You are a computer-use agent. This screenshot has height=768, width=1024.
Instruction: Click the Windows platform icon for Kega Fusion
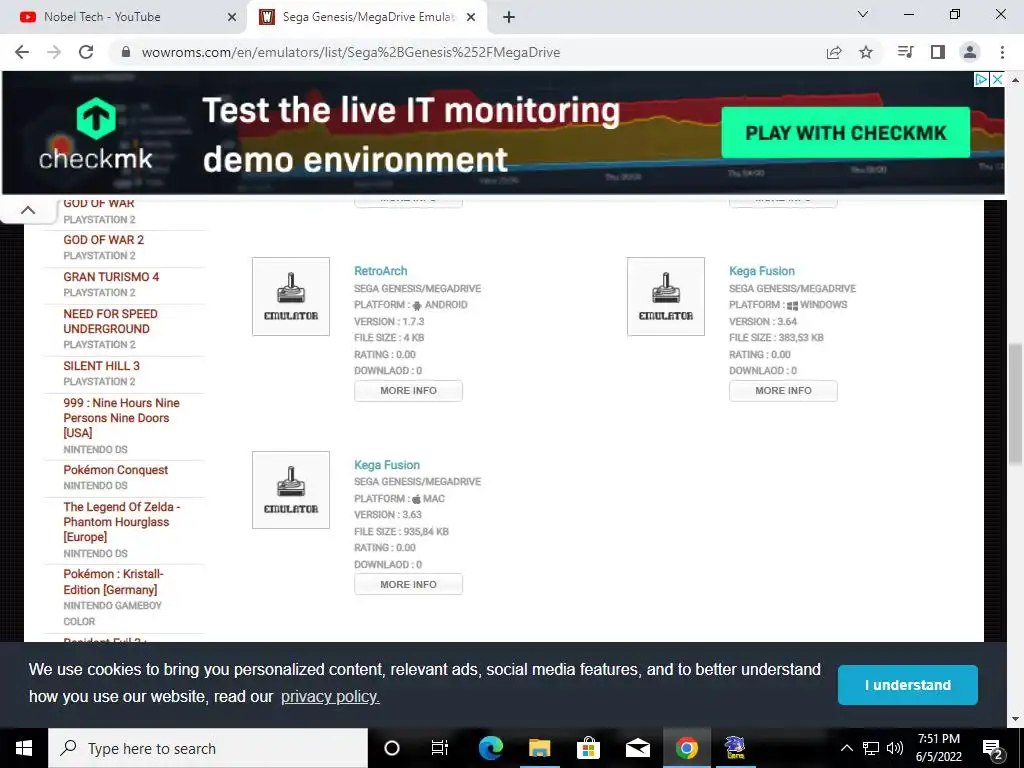[792, 305]
